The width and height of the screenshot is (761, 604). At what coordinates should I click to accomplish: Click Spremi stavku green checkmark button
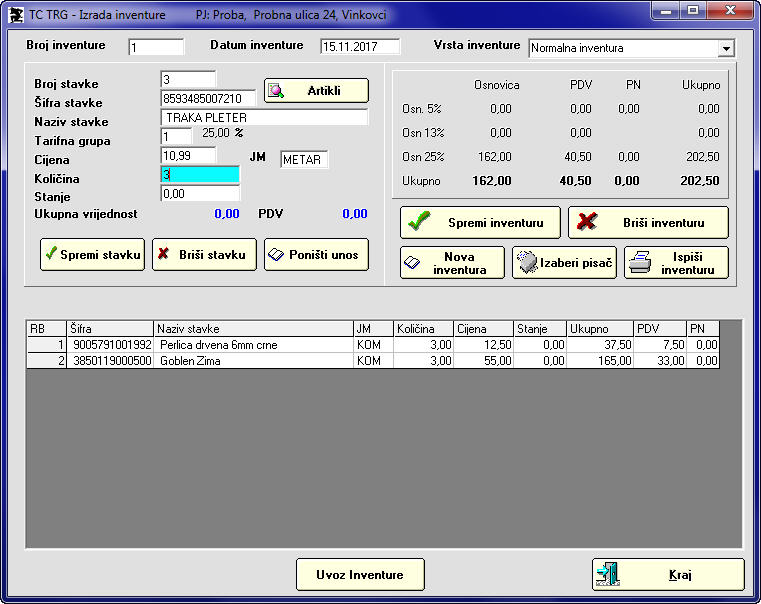click(92, 254)
